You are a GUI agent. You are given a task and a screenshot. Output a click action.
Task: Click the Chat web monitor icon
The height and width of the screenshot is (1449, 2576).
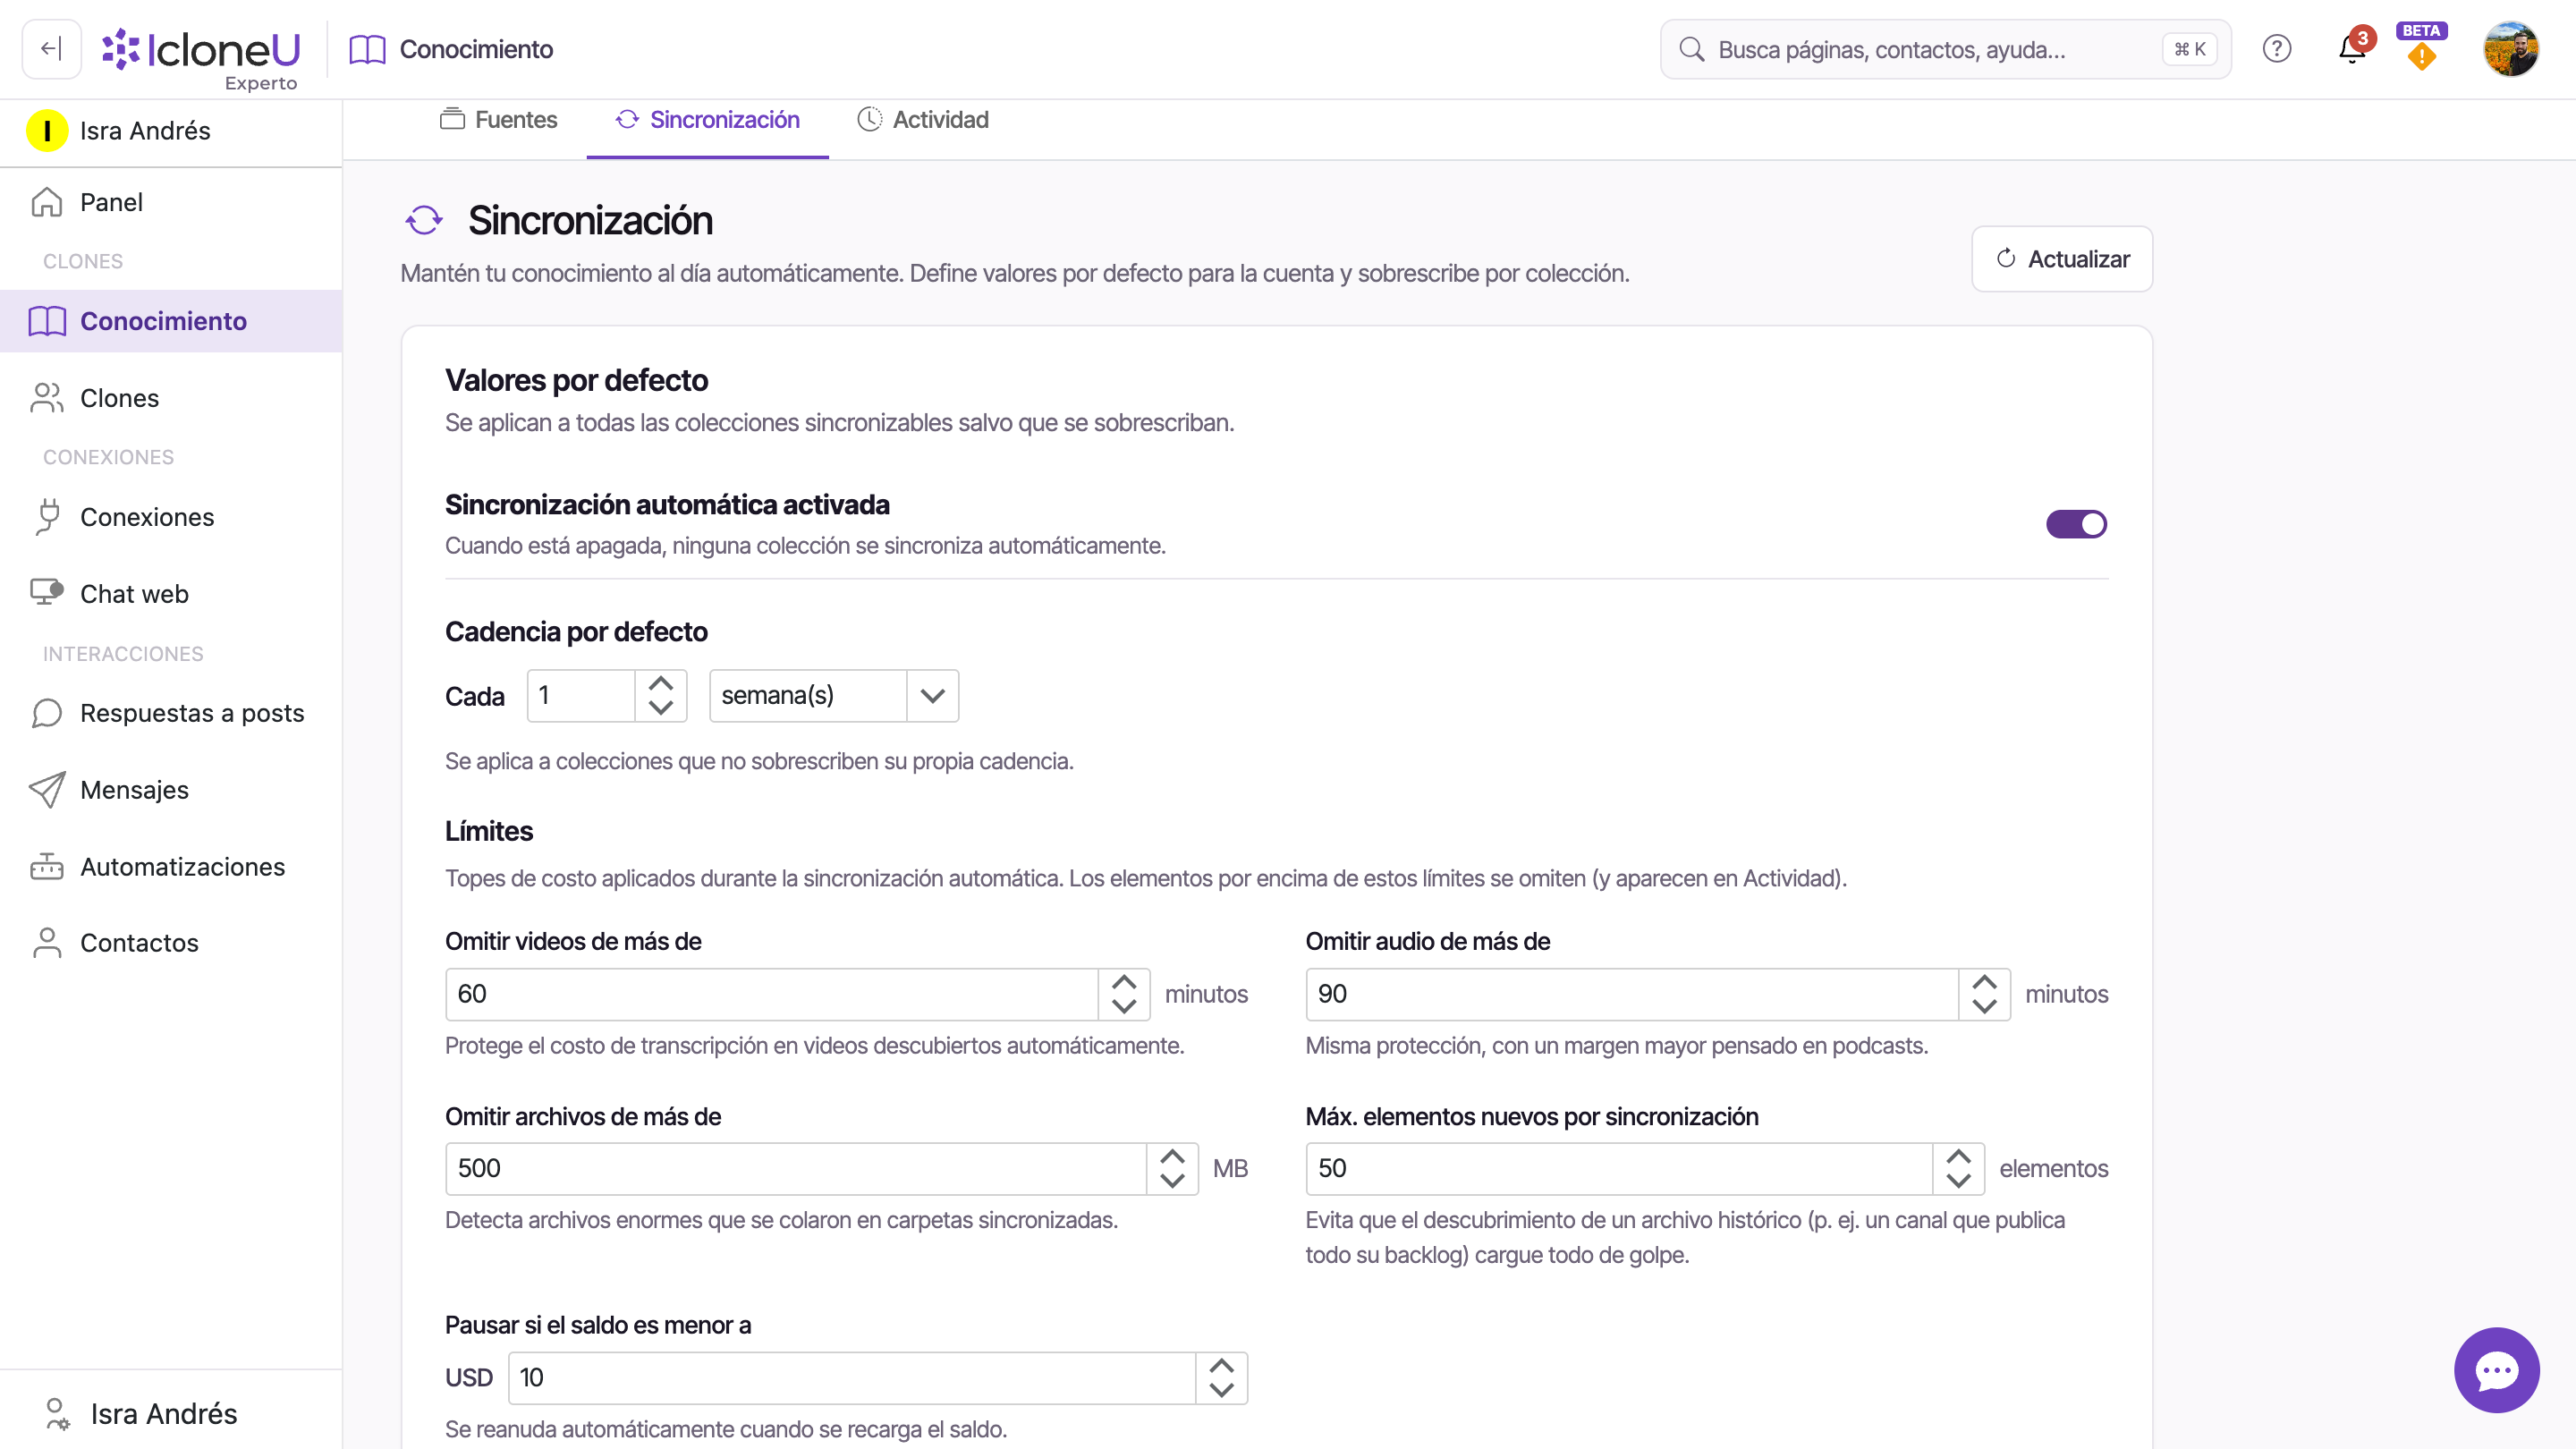click(47, 593)
